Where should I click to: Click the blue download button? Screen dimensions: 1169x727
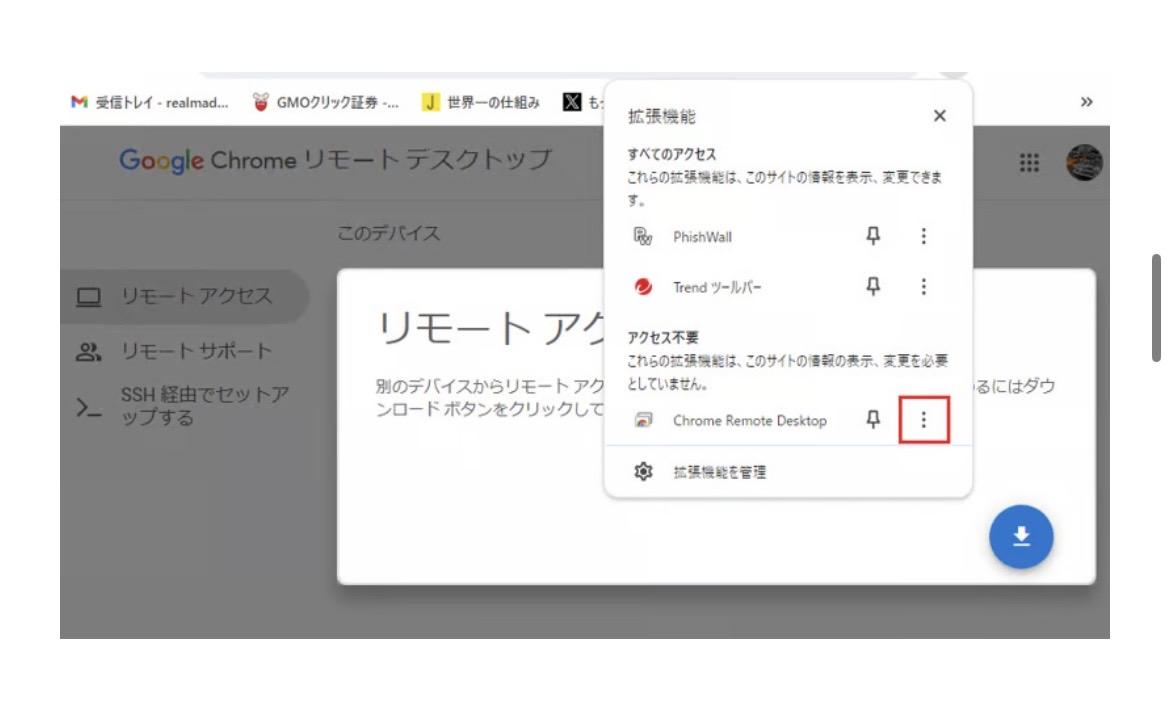[x=1021, y=537]
